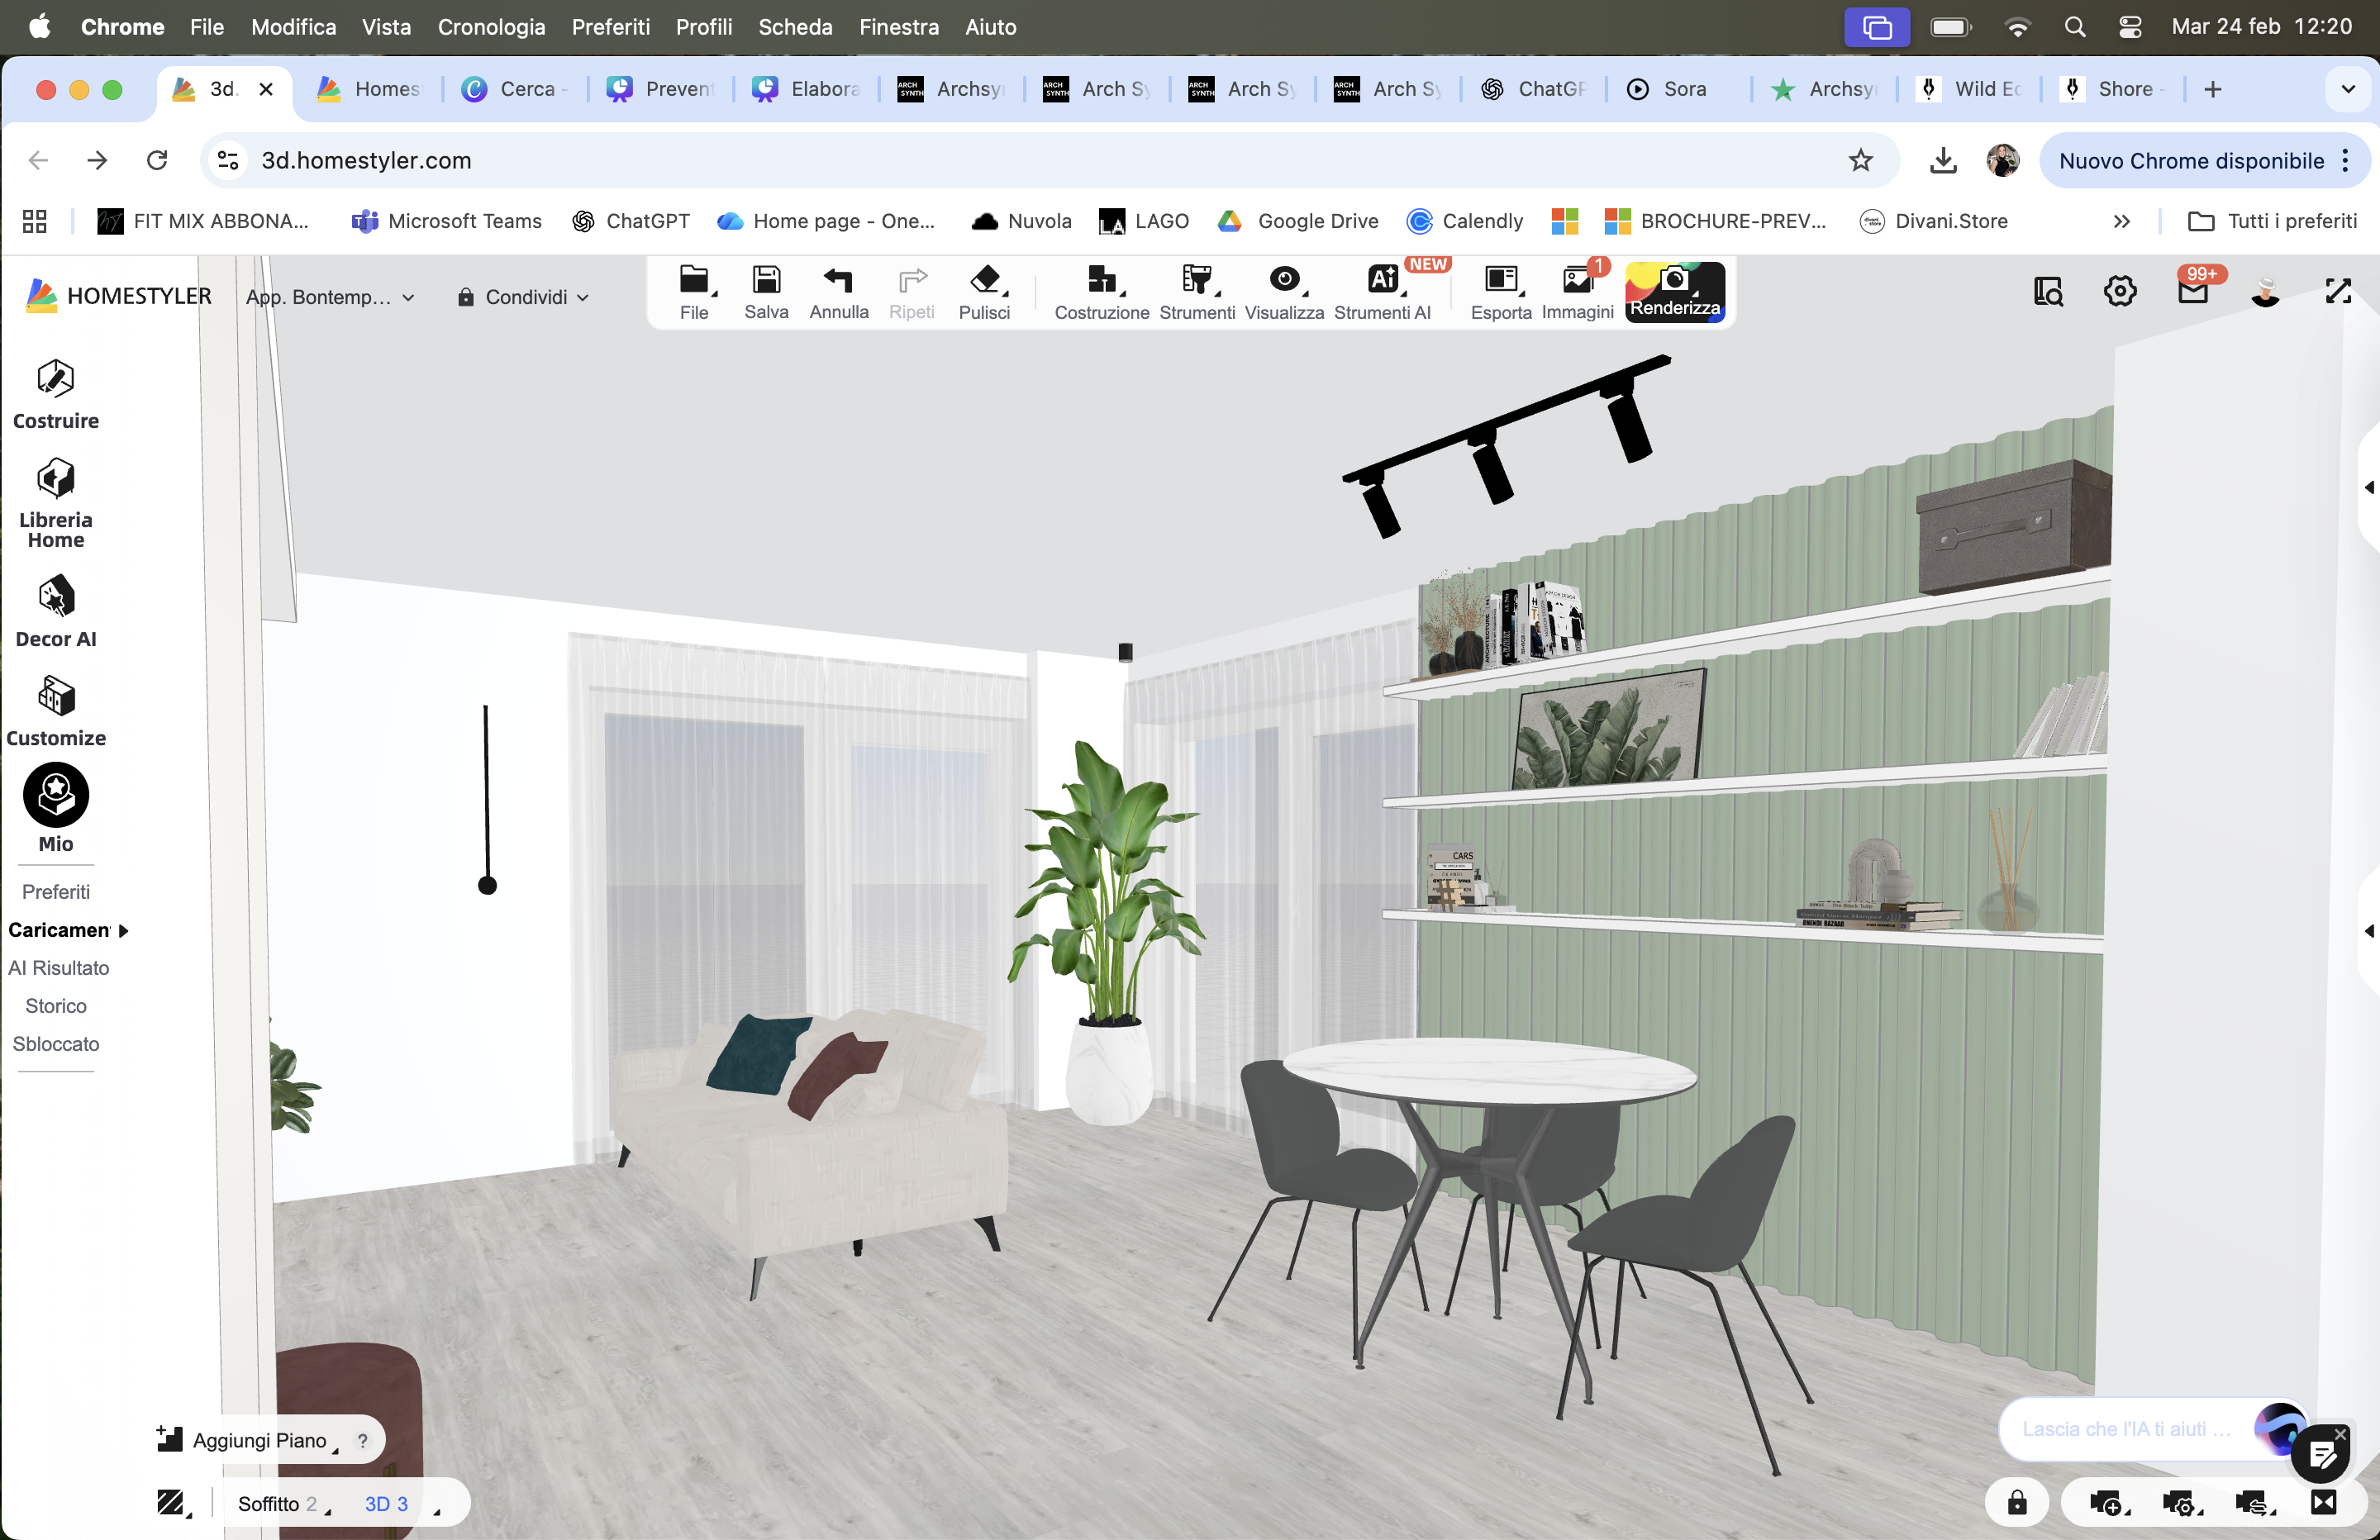The width and height of the screenshot is (2380, 1540).
Task: Open the Condividi share dropdown
Action: 523,297
